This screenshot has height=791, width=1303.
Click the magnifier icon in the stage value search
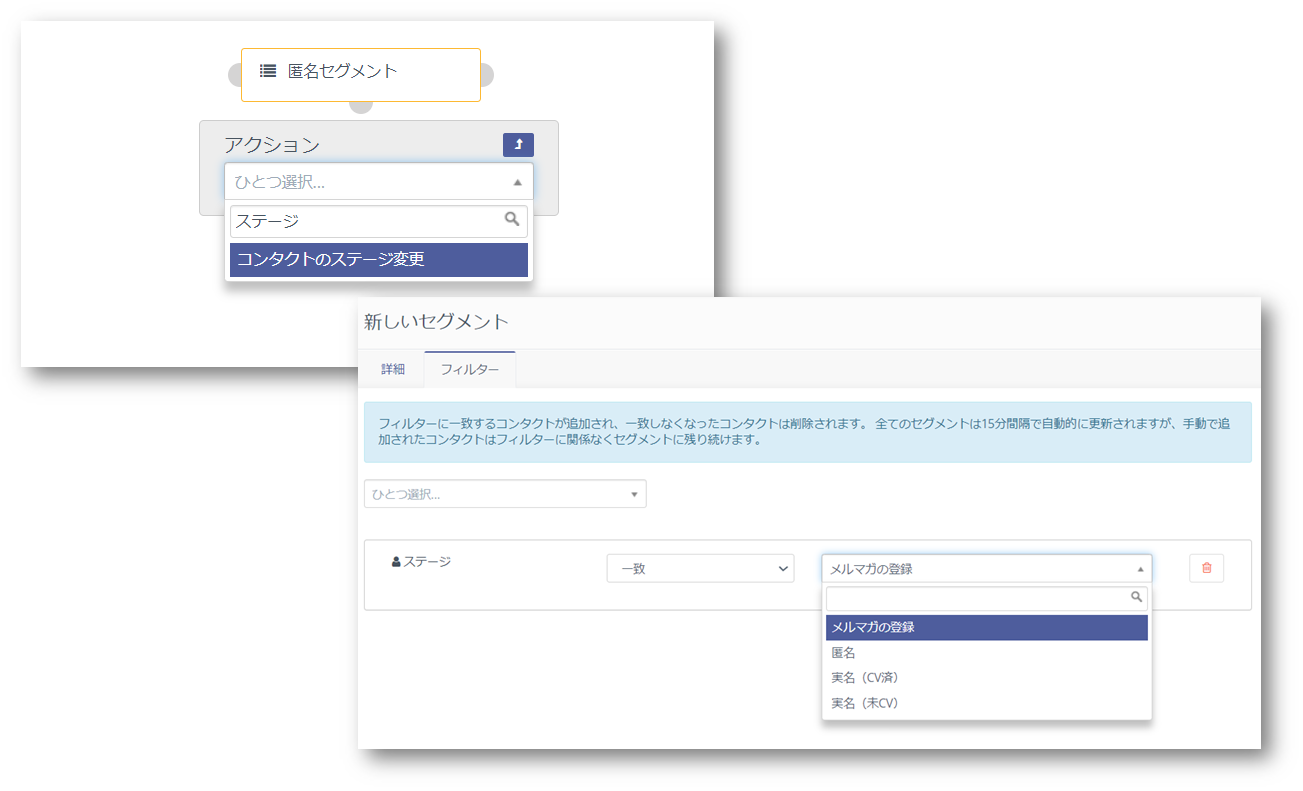click(x=1136, y=597)
